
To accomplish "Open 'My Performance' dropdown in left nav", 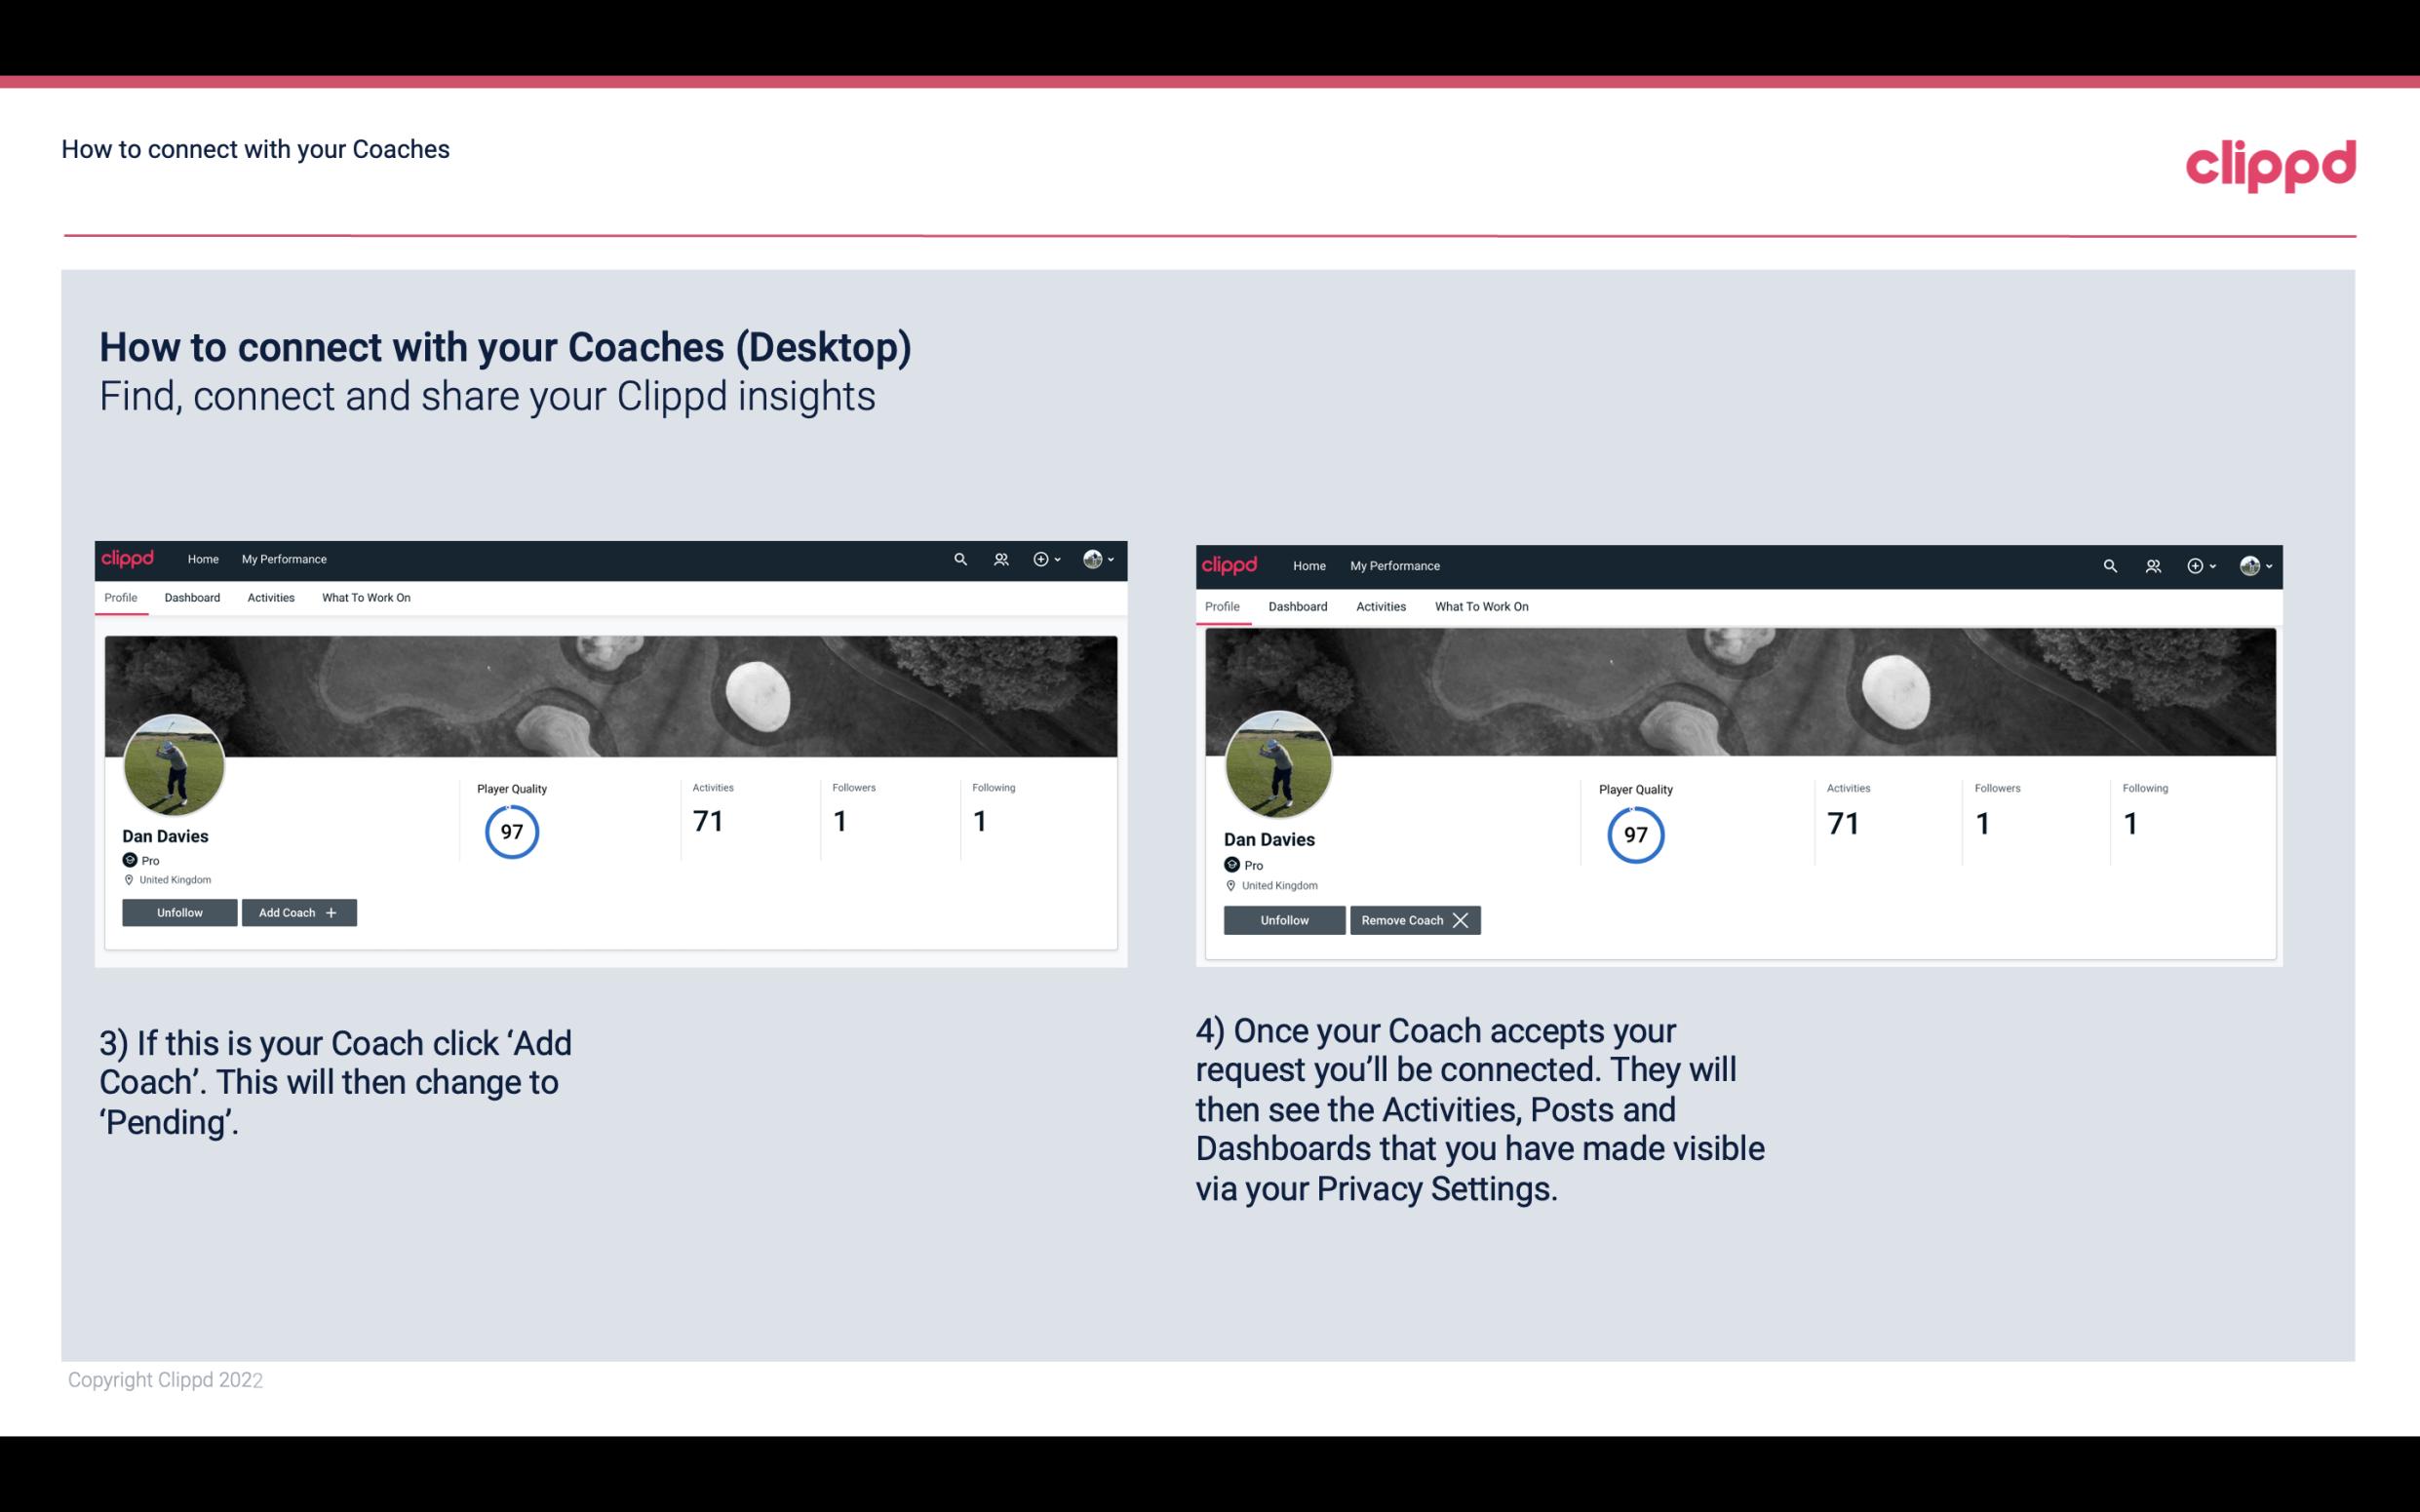I will [284, 558].
